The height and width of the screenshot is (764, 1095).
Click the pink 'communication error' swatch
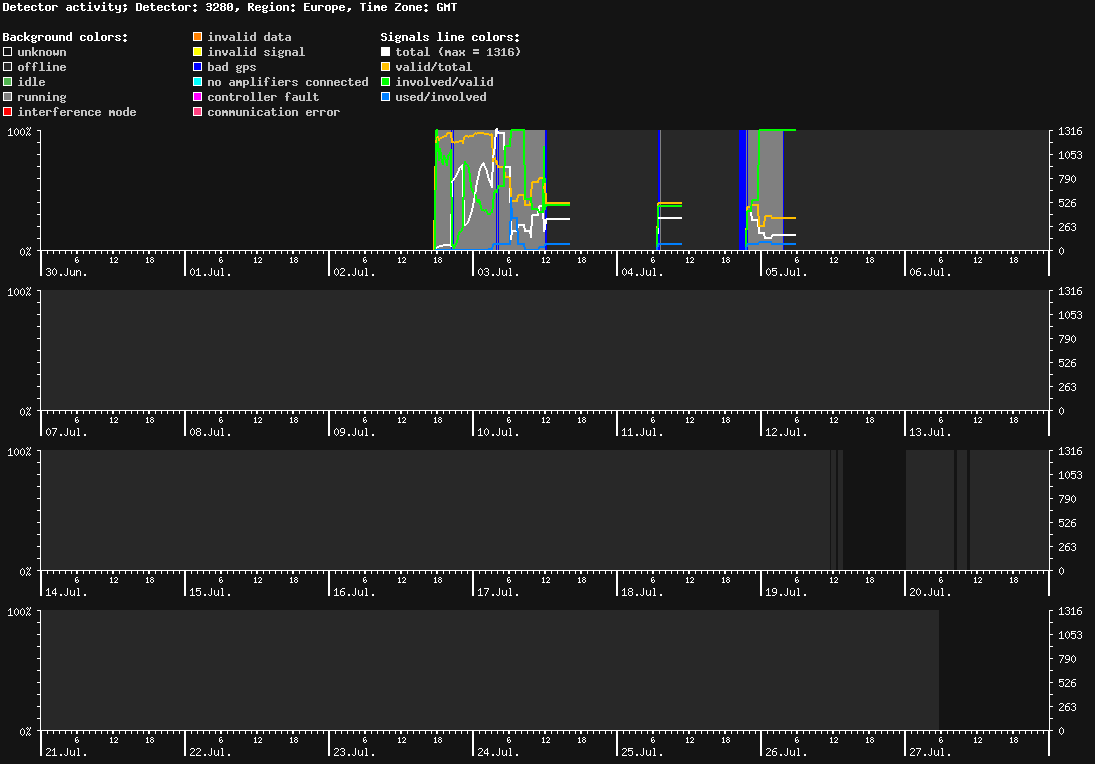click(x=198, y=112)
